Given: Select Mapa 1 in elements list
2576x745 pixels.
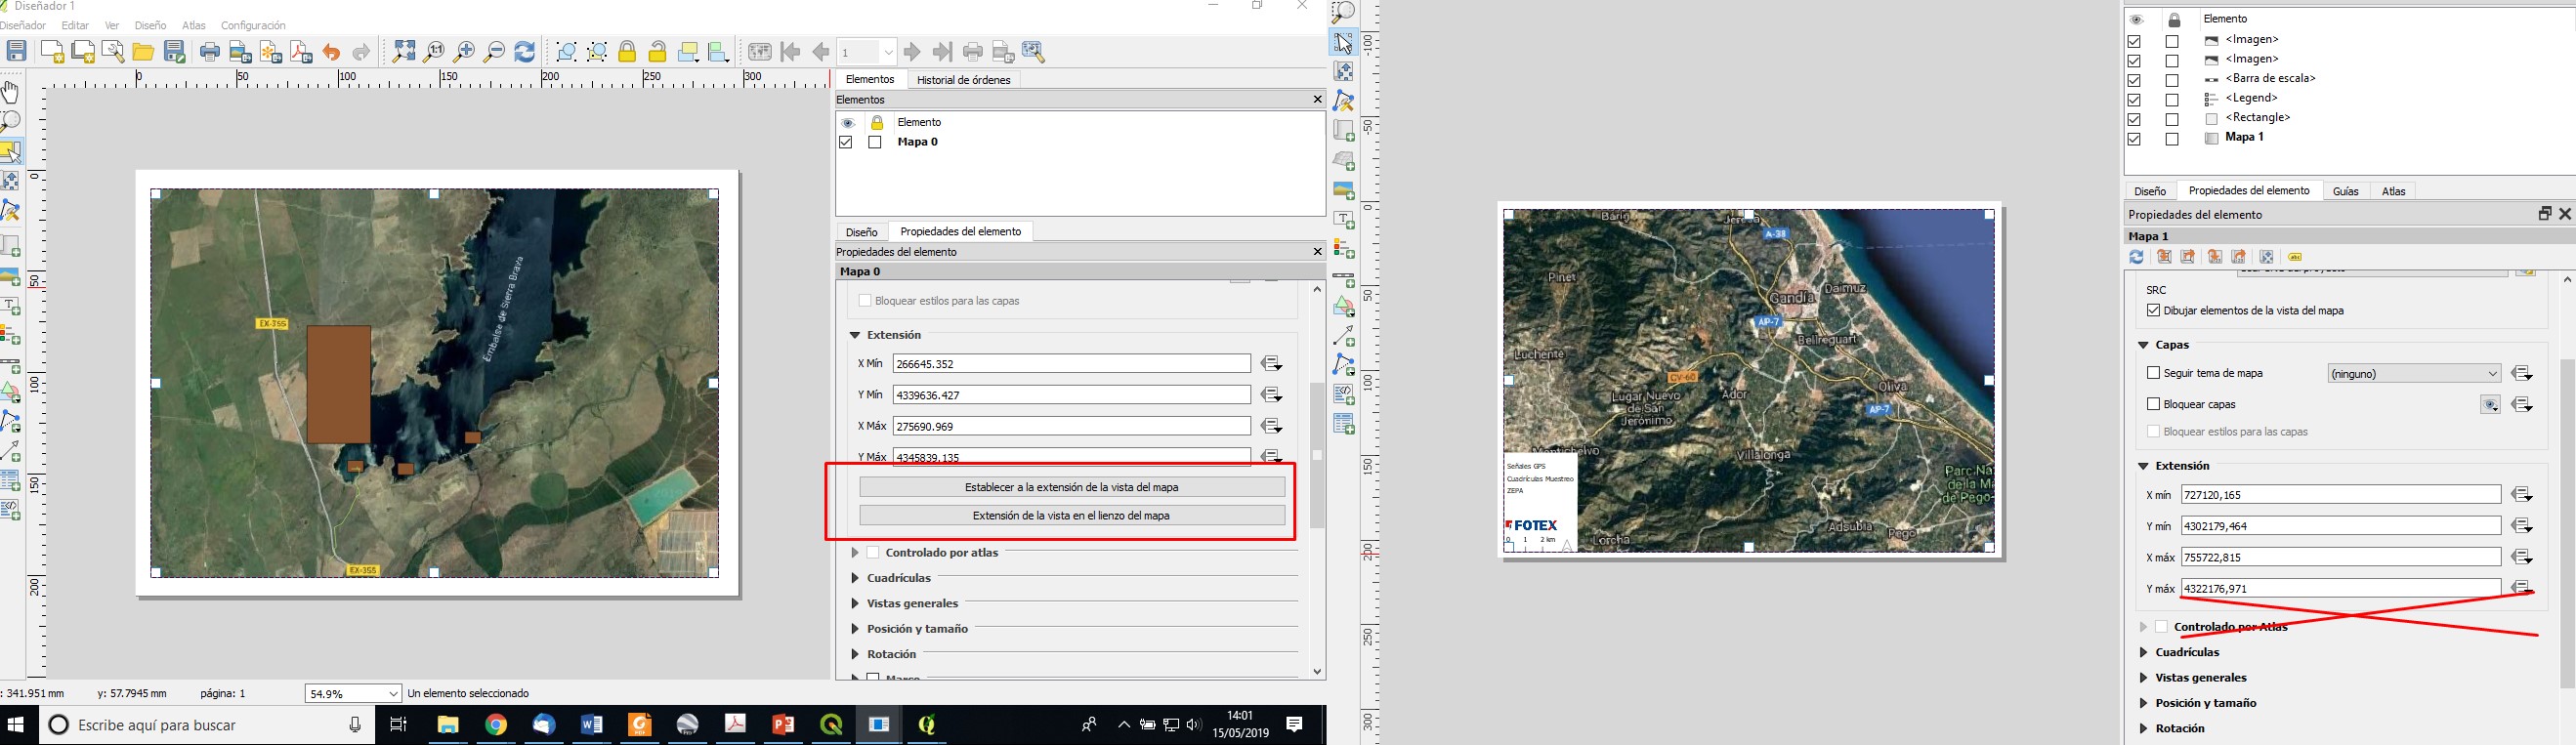Looking at the screenshot, I should click(2245, 138).
